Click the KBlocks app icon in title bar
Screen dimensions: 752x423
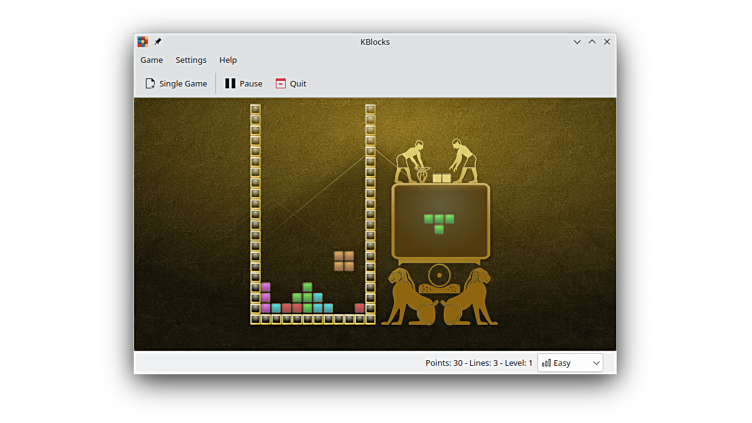(143, 42)
